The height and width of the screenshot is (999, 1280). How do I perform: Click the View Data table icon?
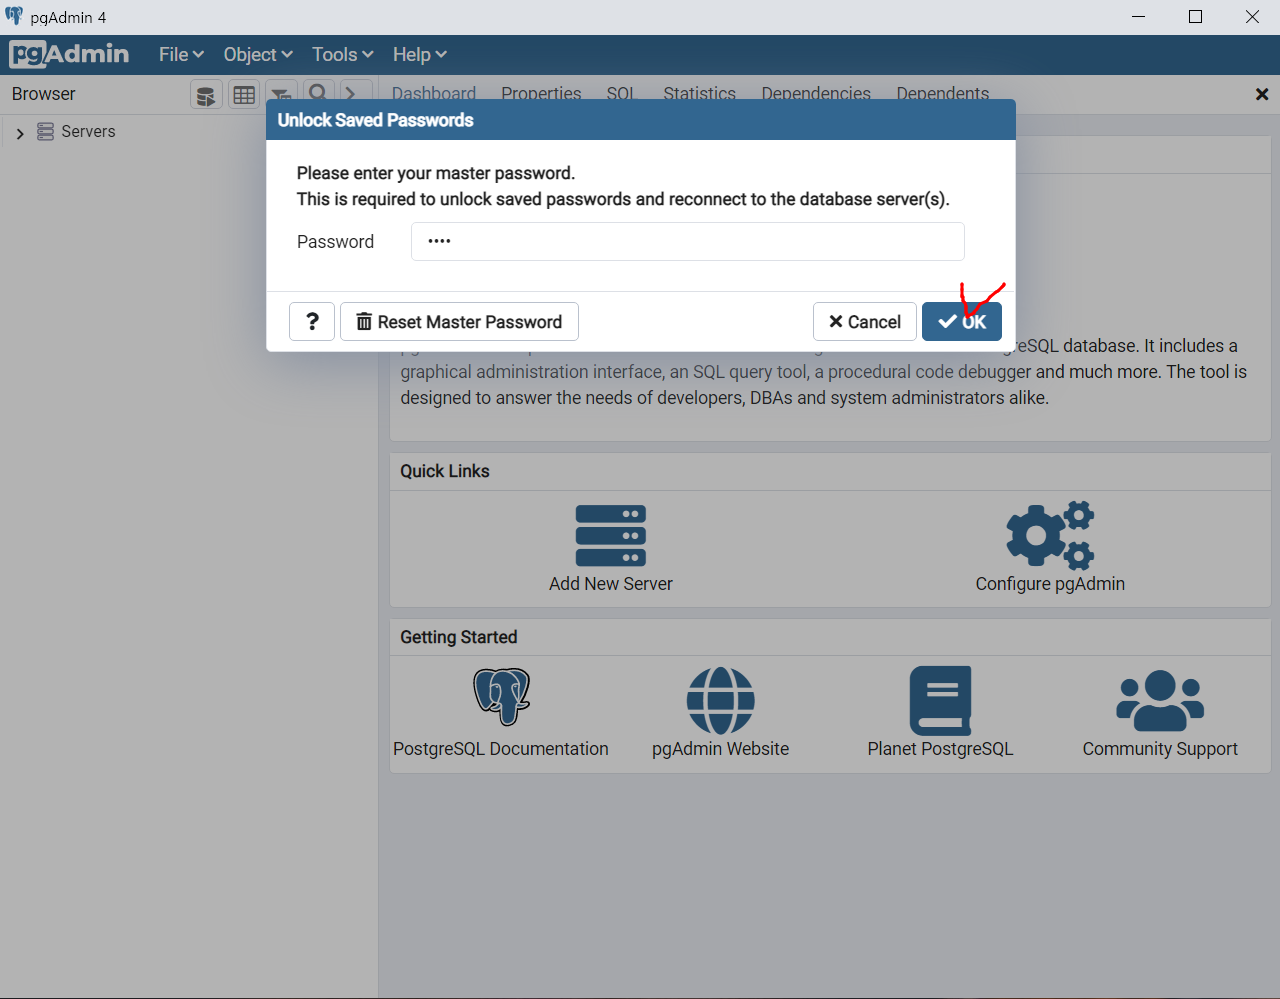pos(244,95)
